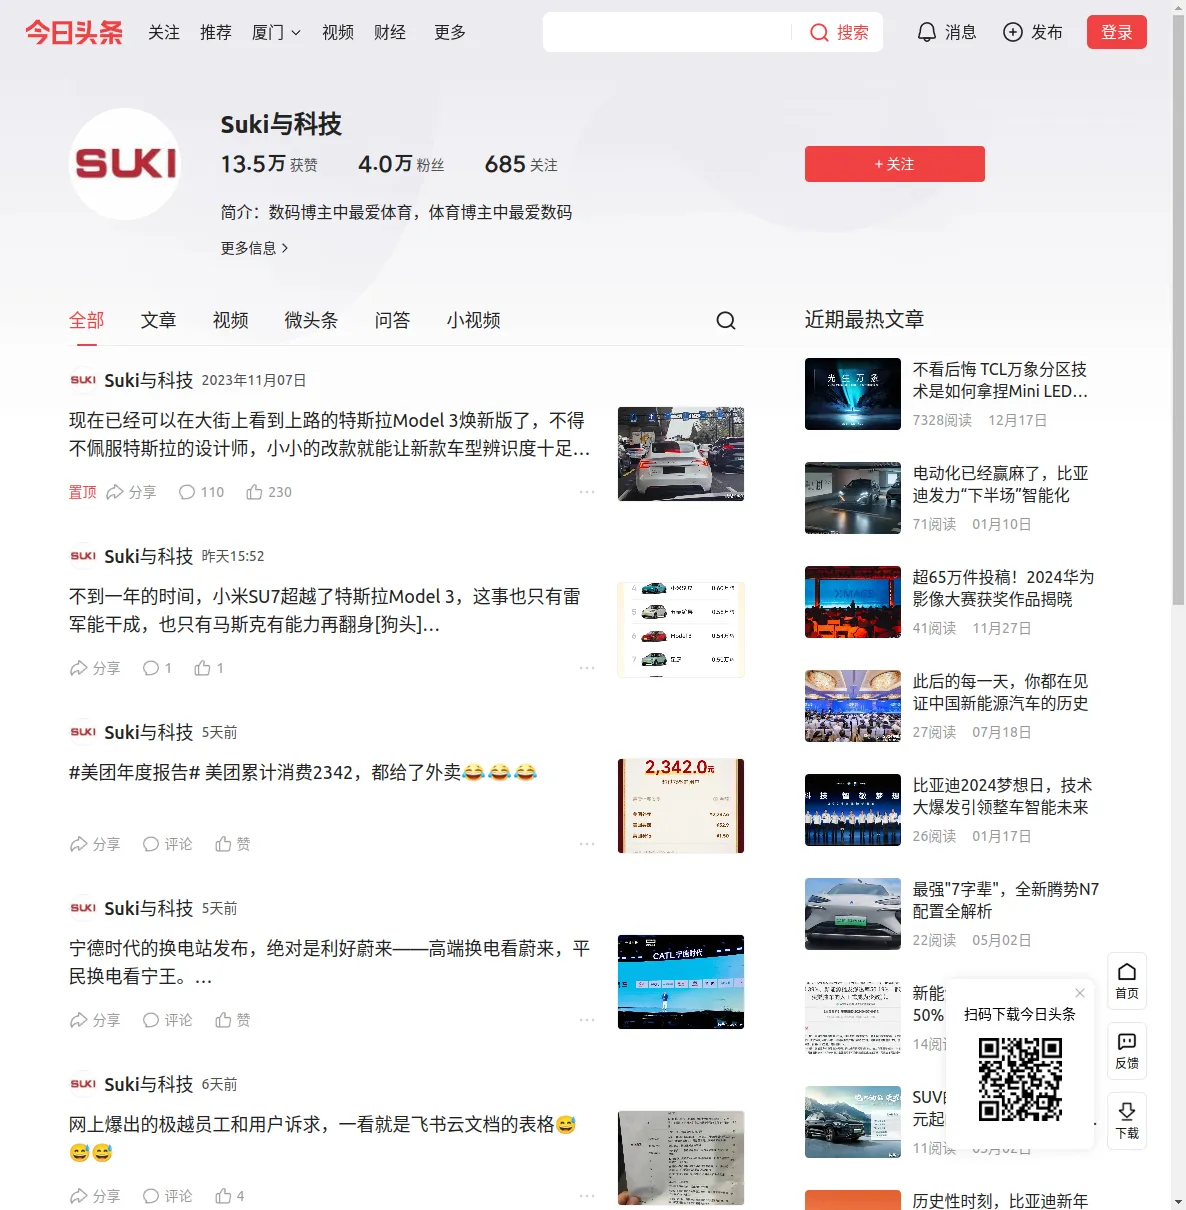This screenshot has height=1210, width=1186.
Task: Like the 小米SU7 post
Action: (x=209, y=668)
